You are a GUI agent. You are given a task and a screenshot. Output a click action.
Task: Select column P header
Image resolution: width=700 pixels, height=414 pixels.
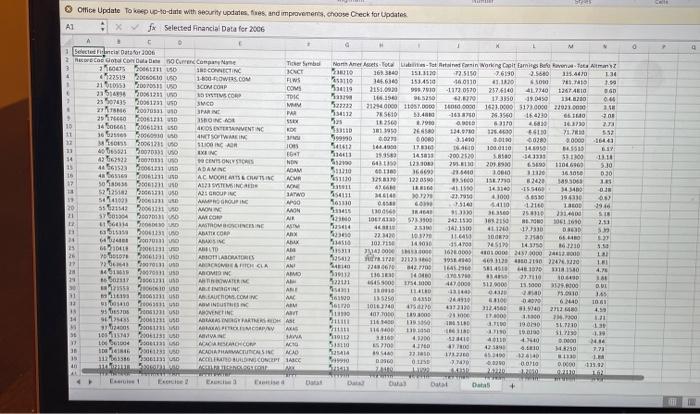664,46
